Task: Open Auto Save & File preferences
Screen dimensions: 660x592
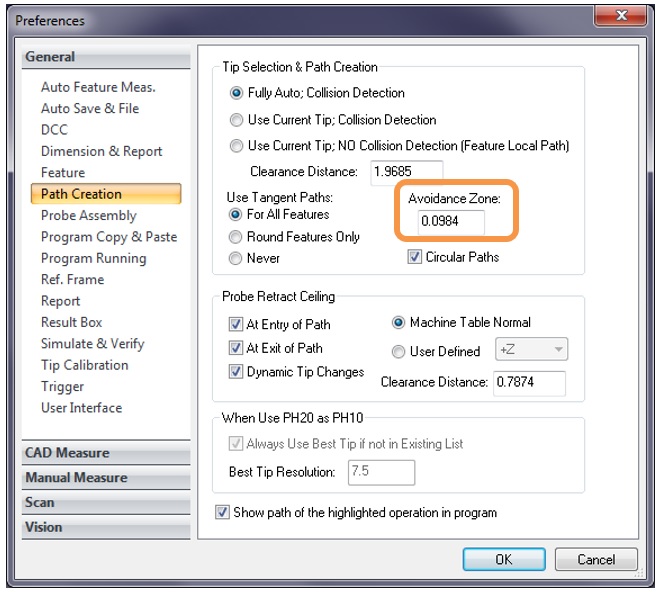Action: point(90,109)
